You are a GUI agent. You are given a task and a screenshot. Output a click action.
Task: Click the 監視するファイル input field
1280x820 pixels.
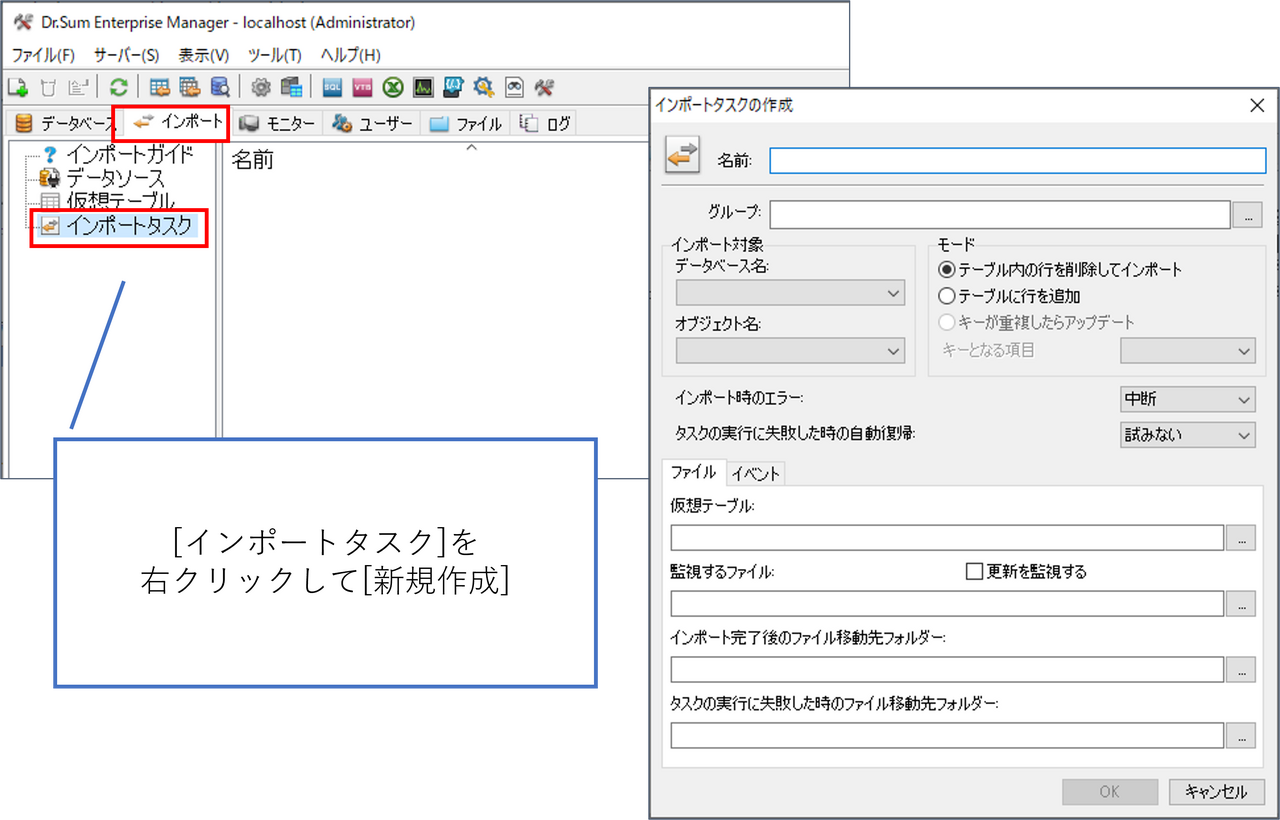click(947, 604)
